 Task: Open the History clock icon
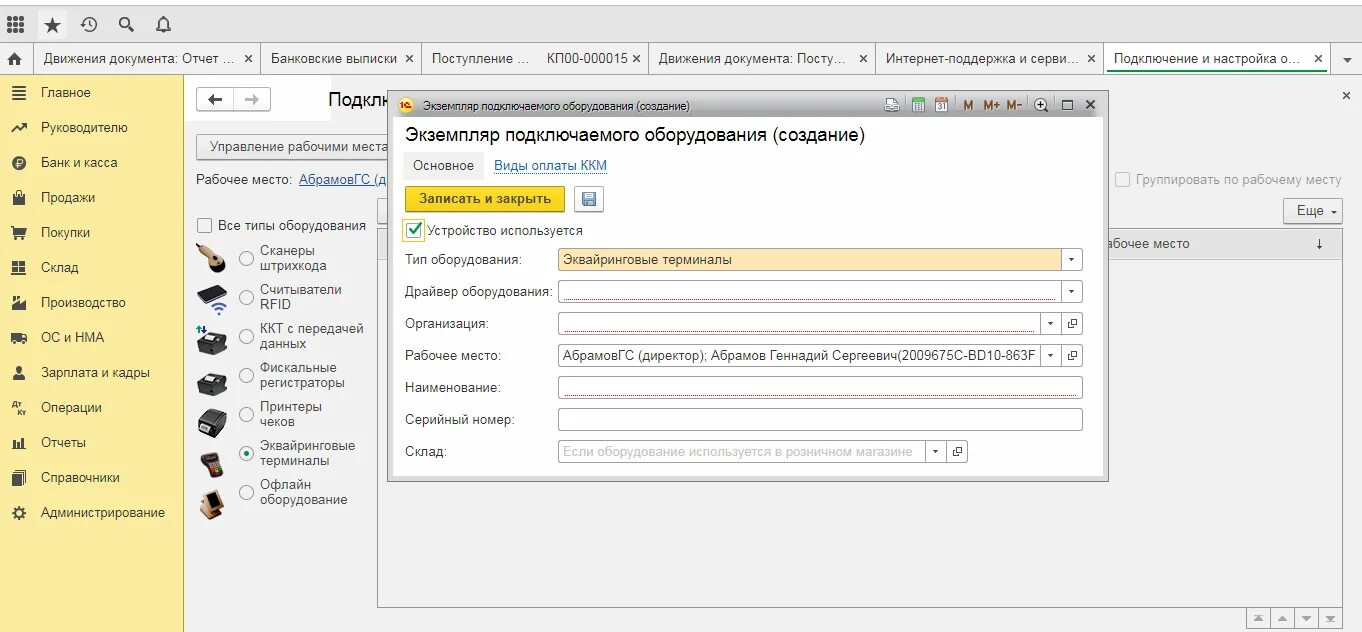tap(89, 24)
